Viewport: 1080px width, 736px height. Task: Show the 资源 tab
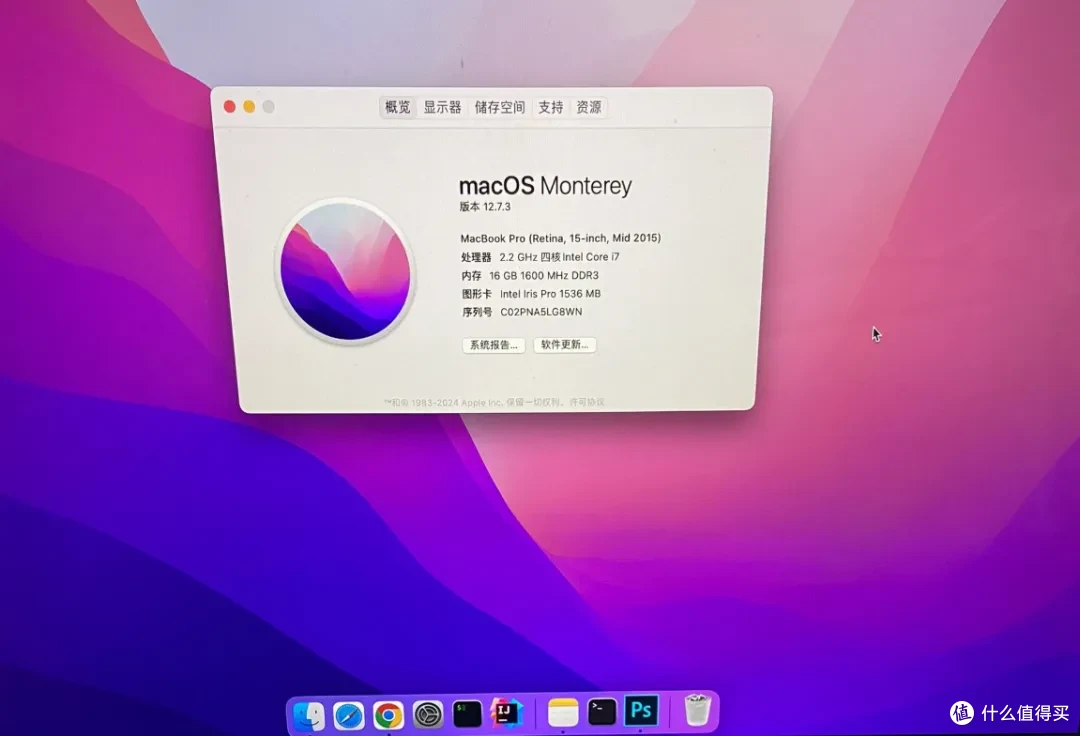pos(589,107)
